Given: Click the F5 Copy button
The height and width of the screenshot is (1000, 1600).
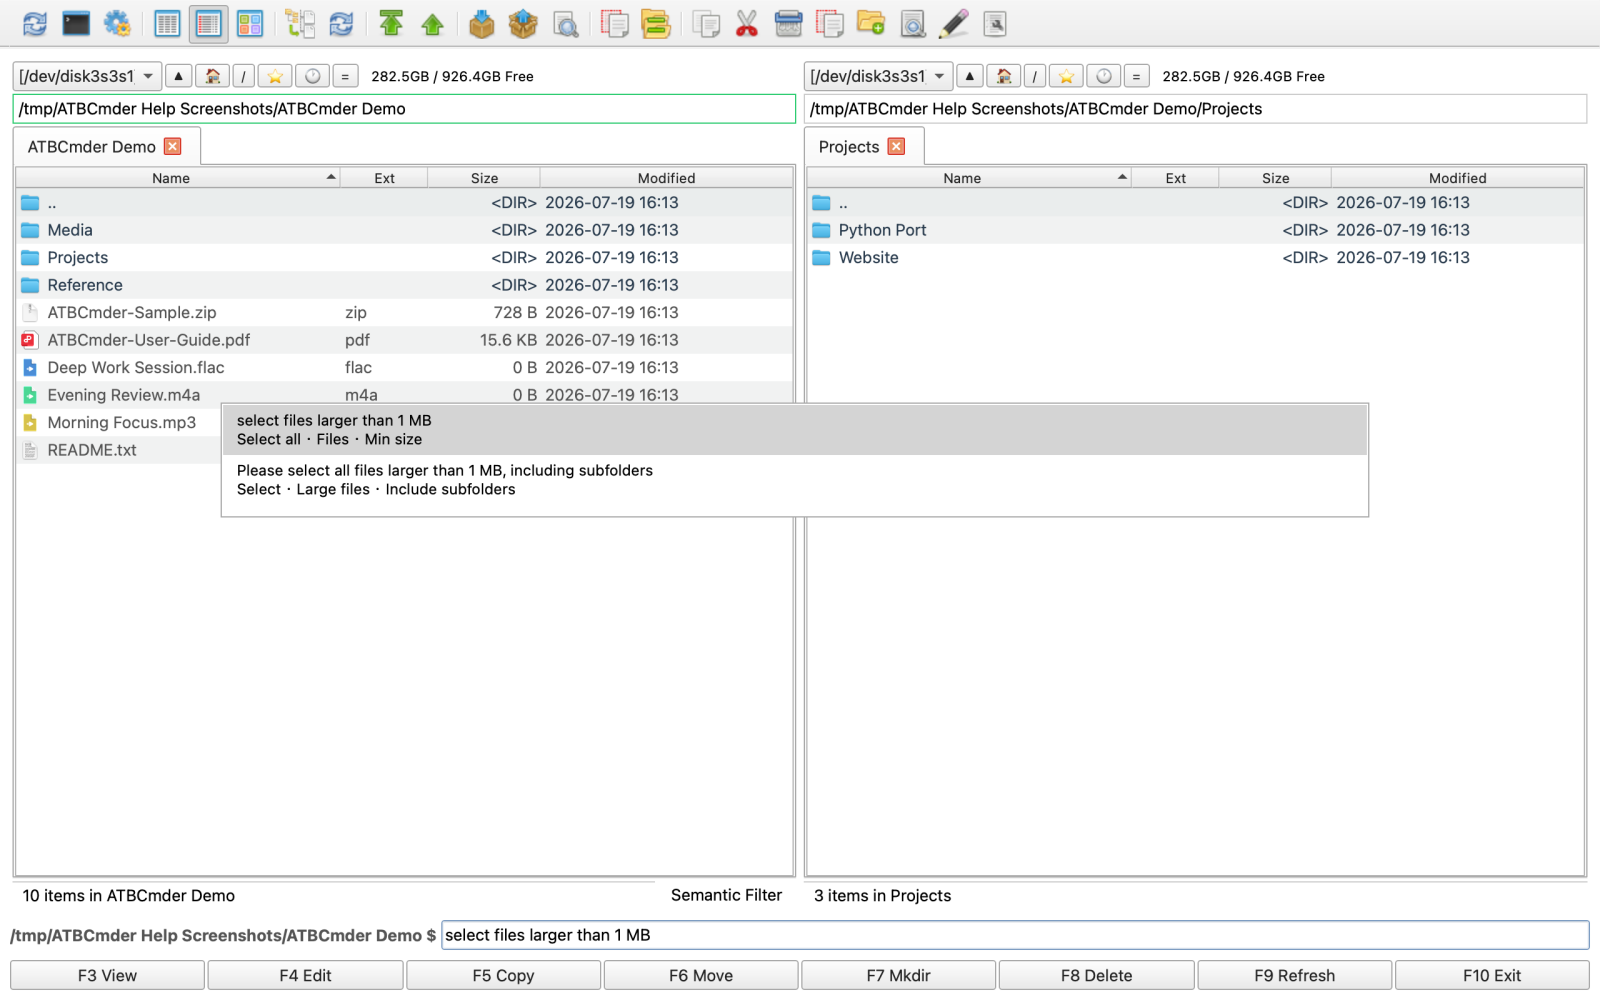Looking at the screenshot, I should pos(503,975).
